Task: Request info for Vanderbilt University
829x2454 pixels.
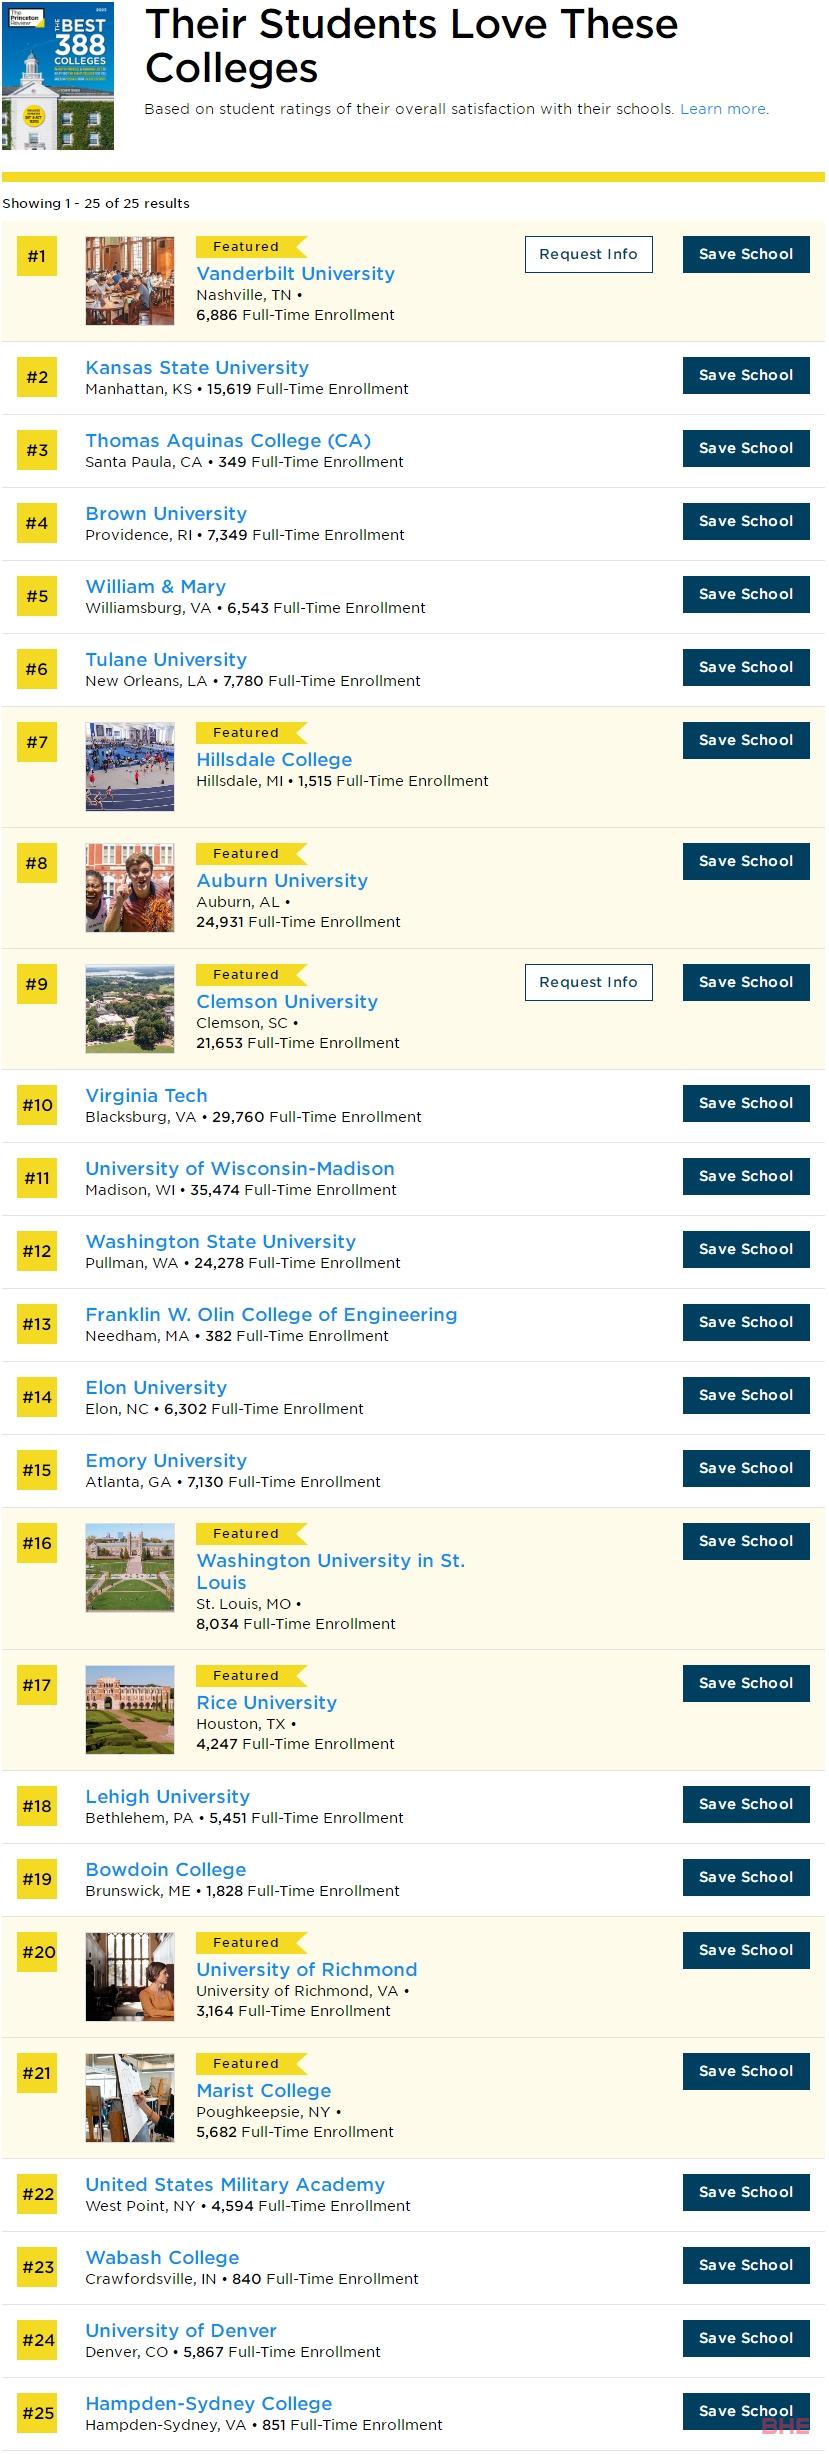Action: click(588, 254)
